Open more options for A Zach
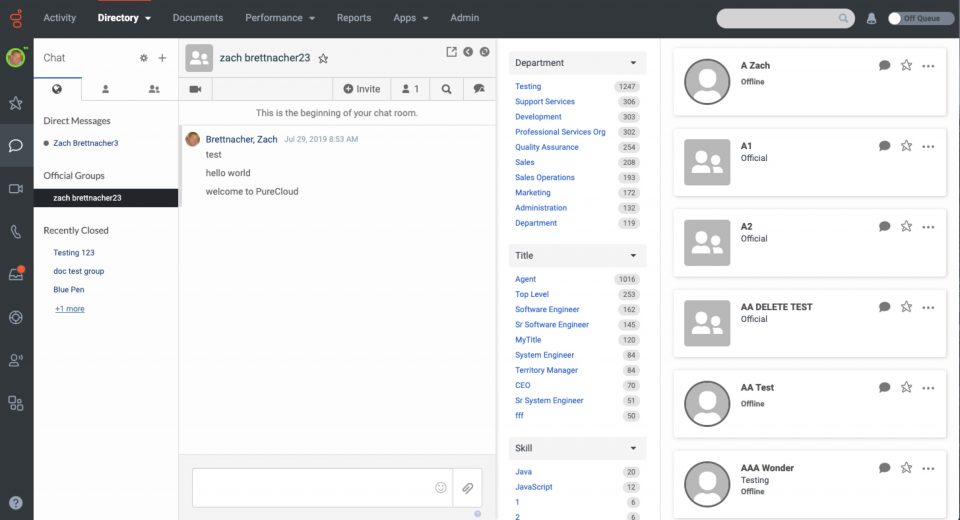The image size is (960, 520). click(928, 66)
